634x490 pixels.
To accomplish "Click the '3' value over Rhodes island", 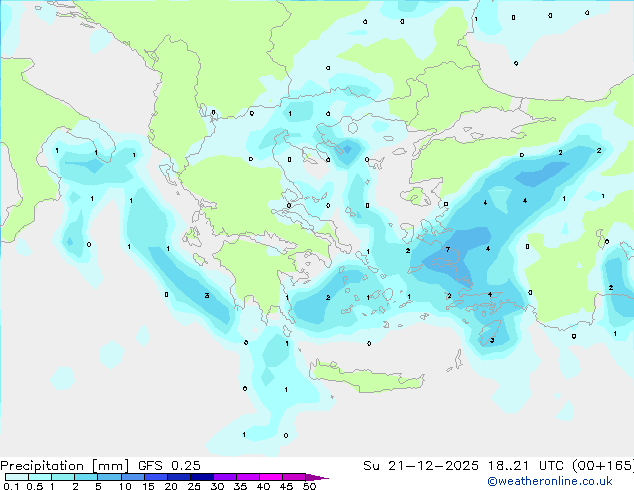I will [492, 340].
